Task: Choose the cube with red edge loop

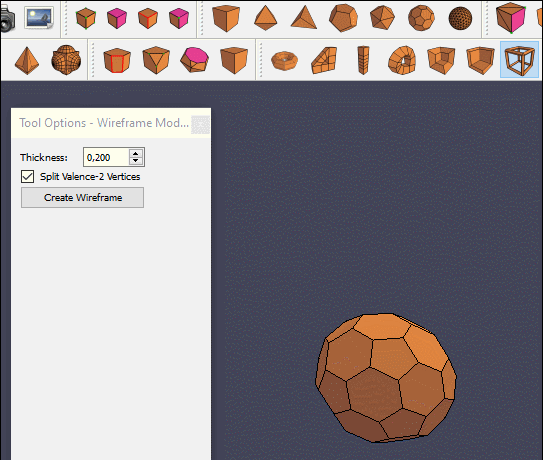Action: (x=117, y=60)
